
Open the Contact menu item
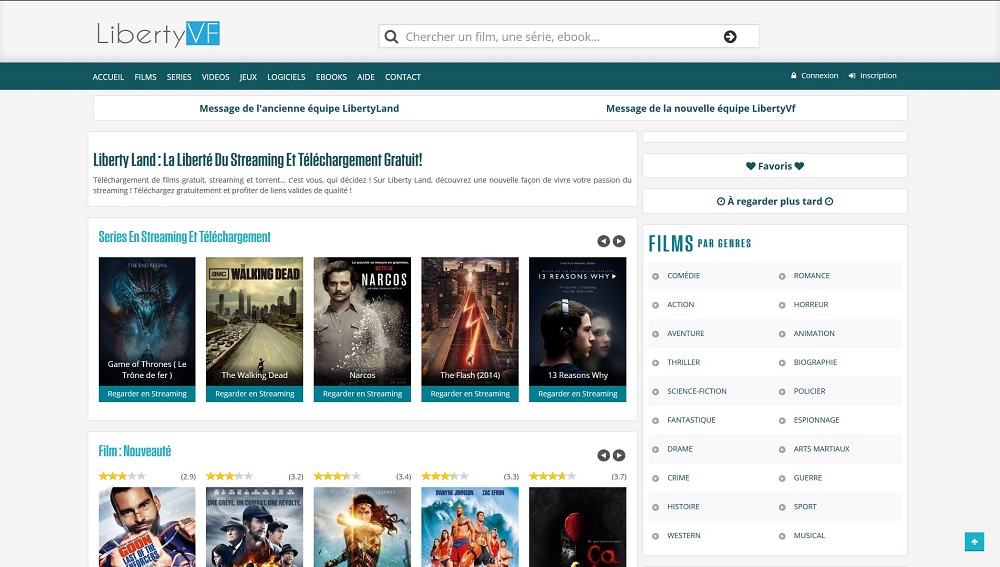click(x=403, y=77)
